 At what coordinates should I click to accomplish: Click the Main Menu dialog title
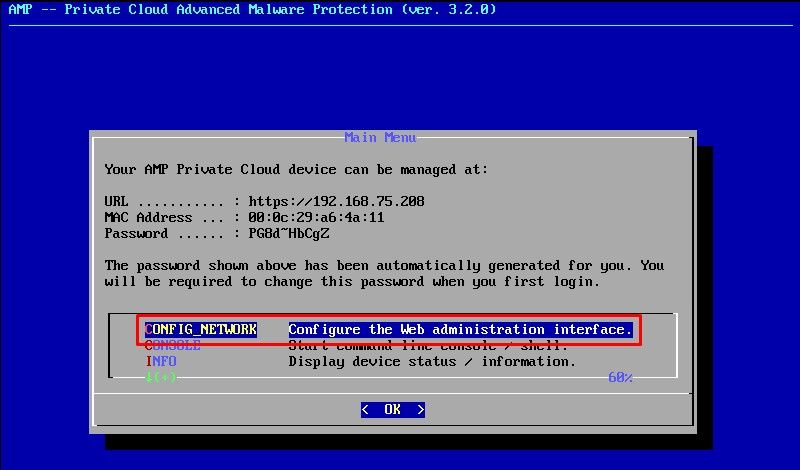pos(380,137)
